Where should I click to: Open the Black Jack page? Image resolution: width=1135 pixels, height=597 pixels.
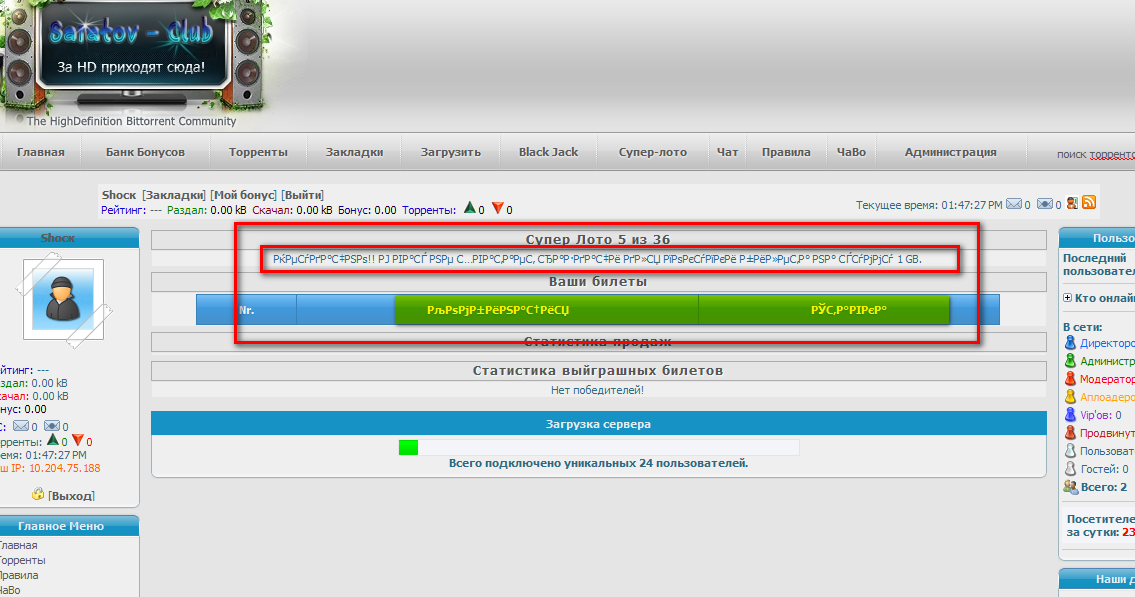tap(548, 152)
